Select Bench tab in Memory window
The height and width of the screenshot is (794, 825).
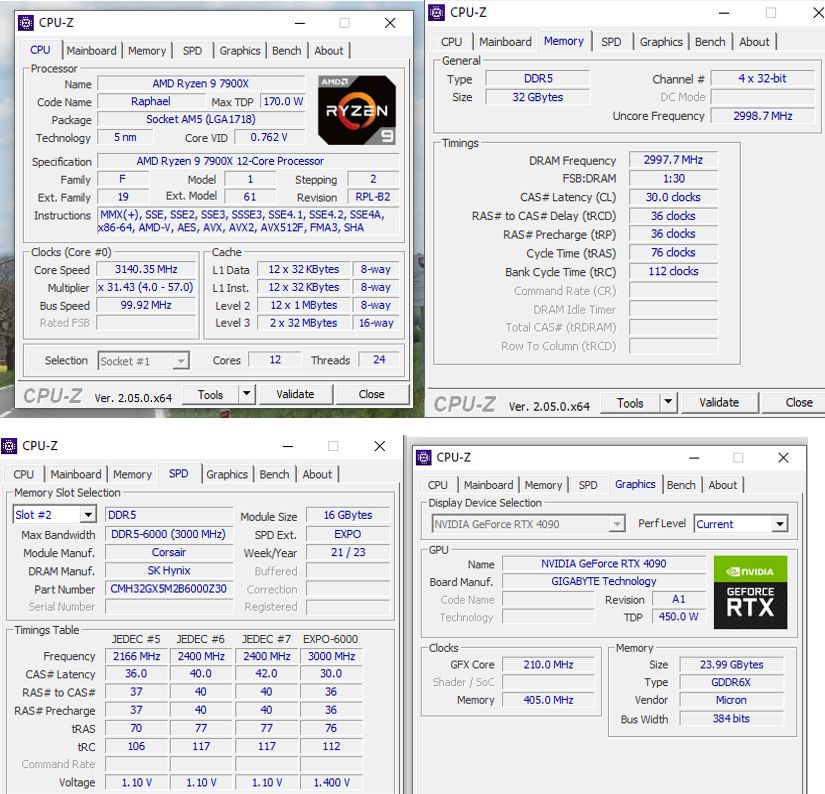point(710,42)
